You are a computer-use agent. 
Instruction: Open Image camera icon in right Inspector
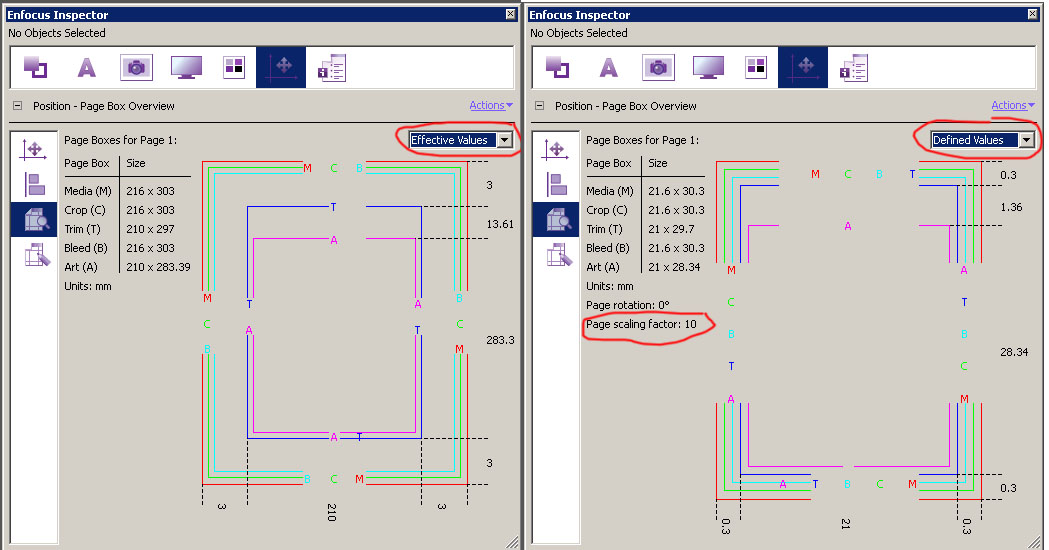[658, 68]
